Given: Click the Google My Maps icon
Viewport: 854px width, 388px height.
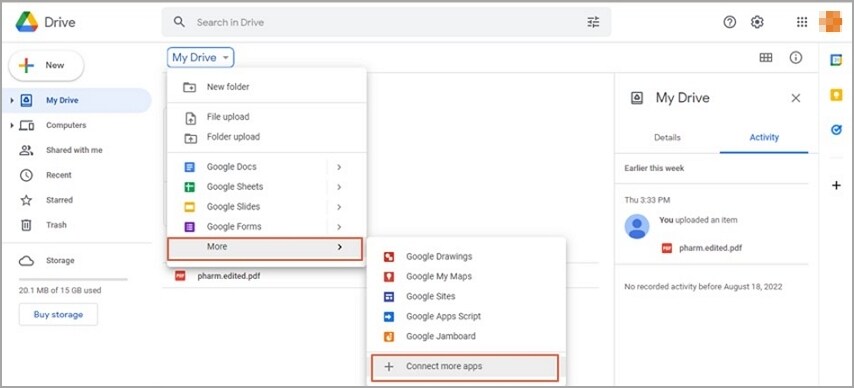Looking at the screenshot, I should click(389, 277).
